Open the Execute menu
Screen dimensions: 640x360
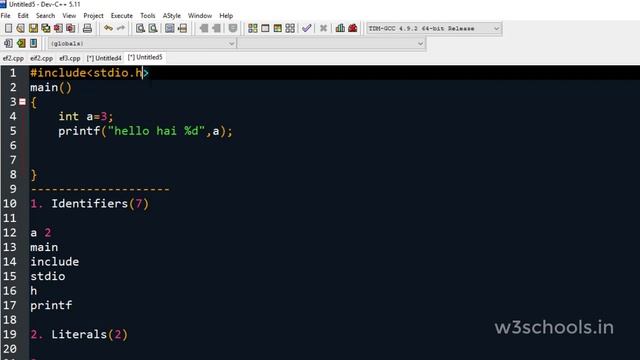[x=122, y=16]
